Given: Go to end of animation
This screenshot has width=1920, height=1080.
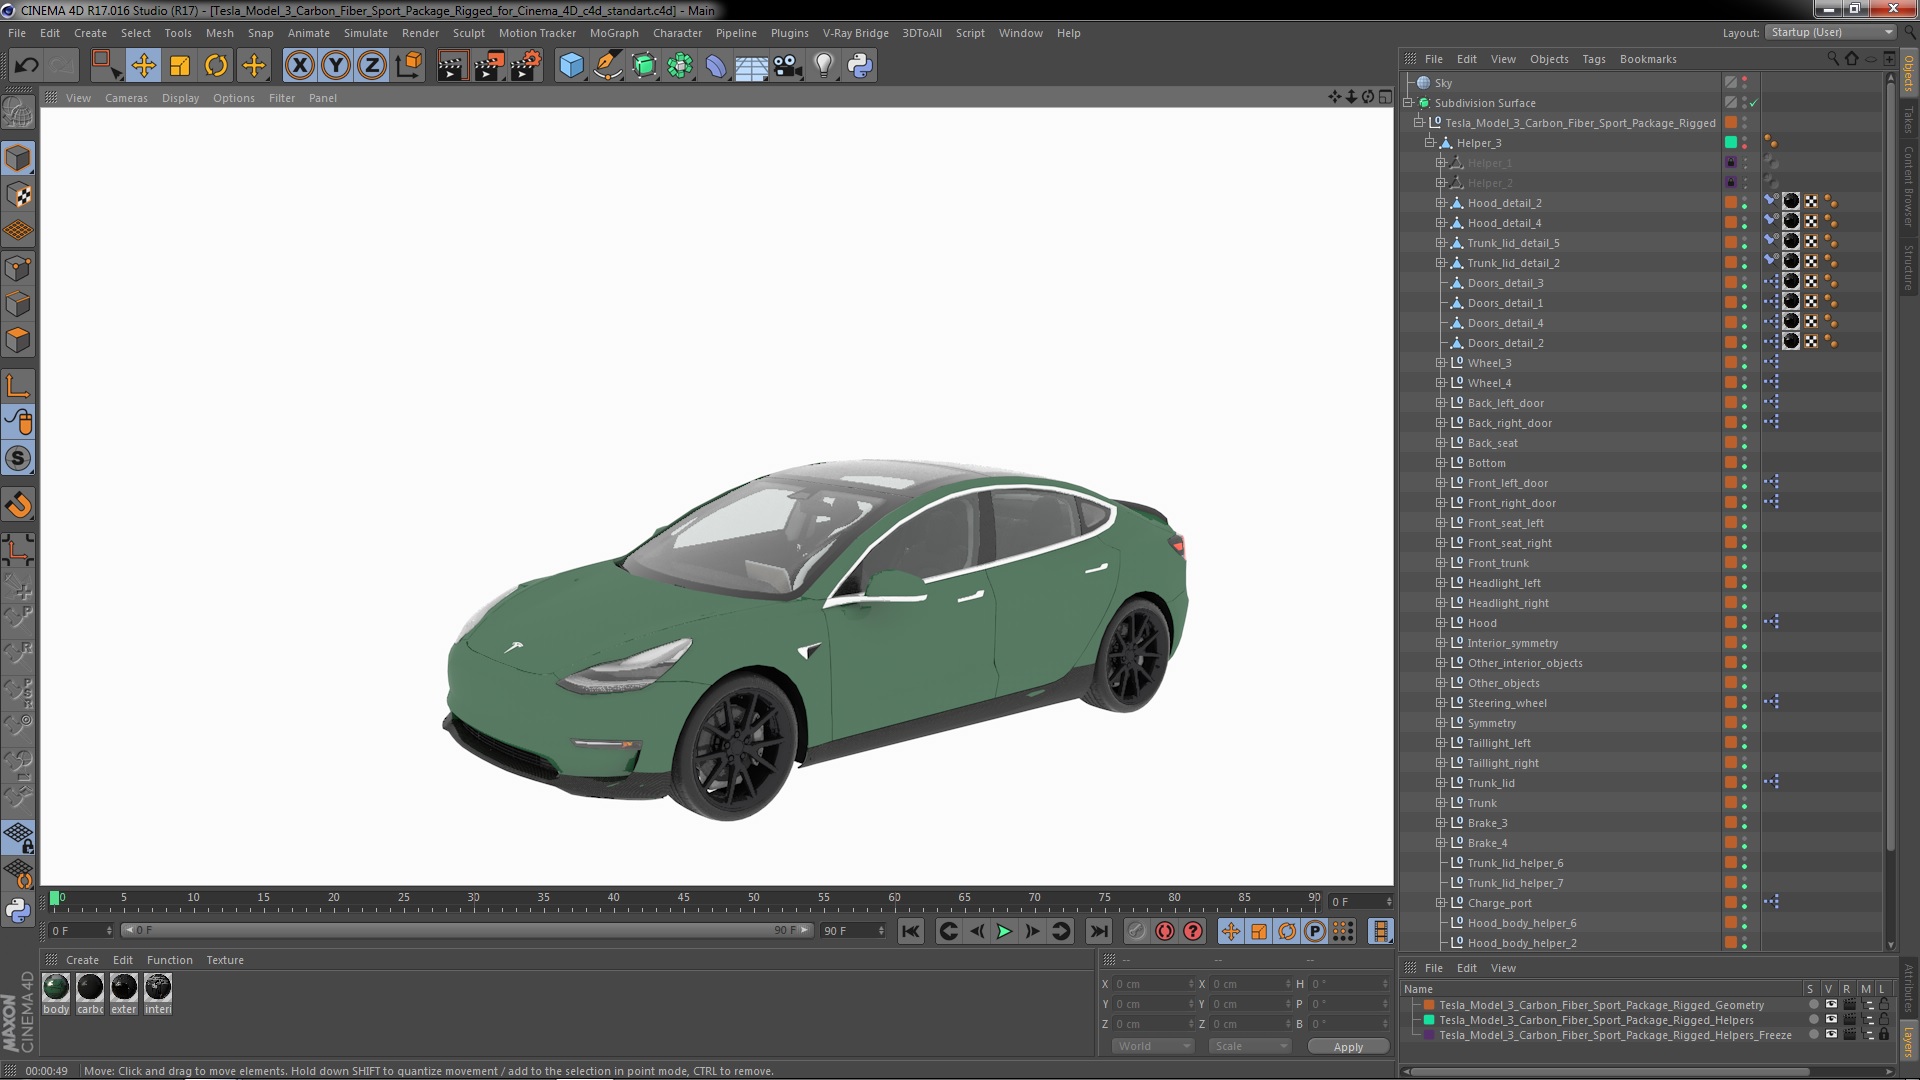Looking at the screenshot, I should pyautogui.click(x=1099, y=931).
